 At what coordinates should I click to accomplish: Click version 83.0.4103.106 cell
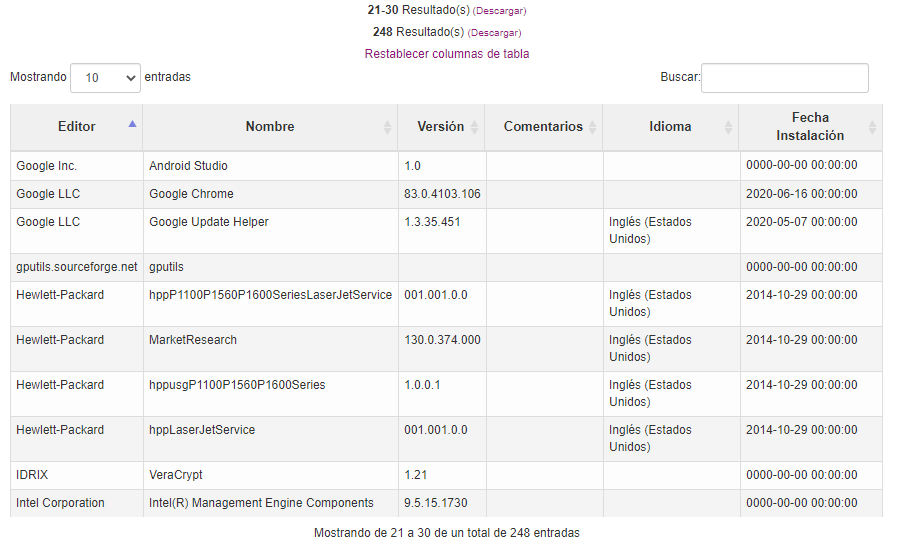442,194
